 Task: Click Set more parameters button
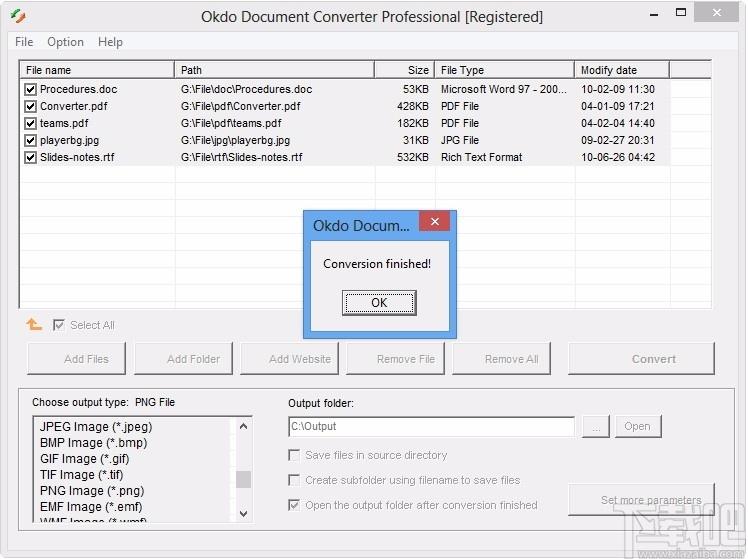(x=642, y=499)
